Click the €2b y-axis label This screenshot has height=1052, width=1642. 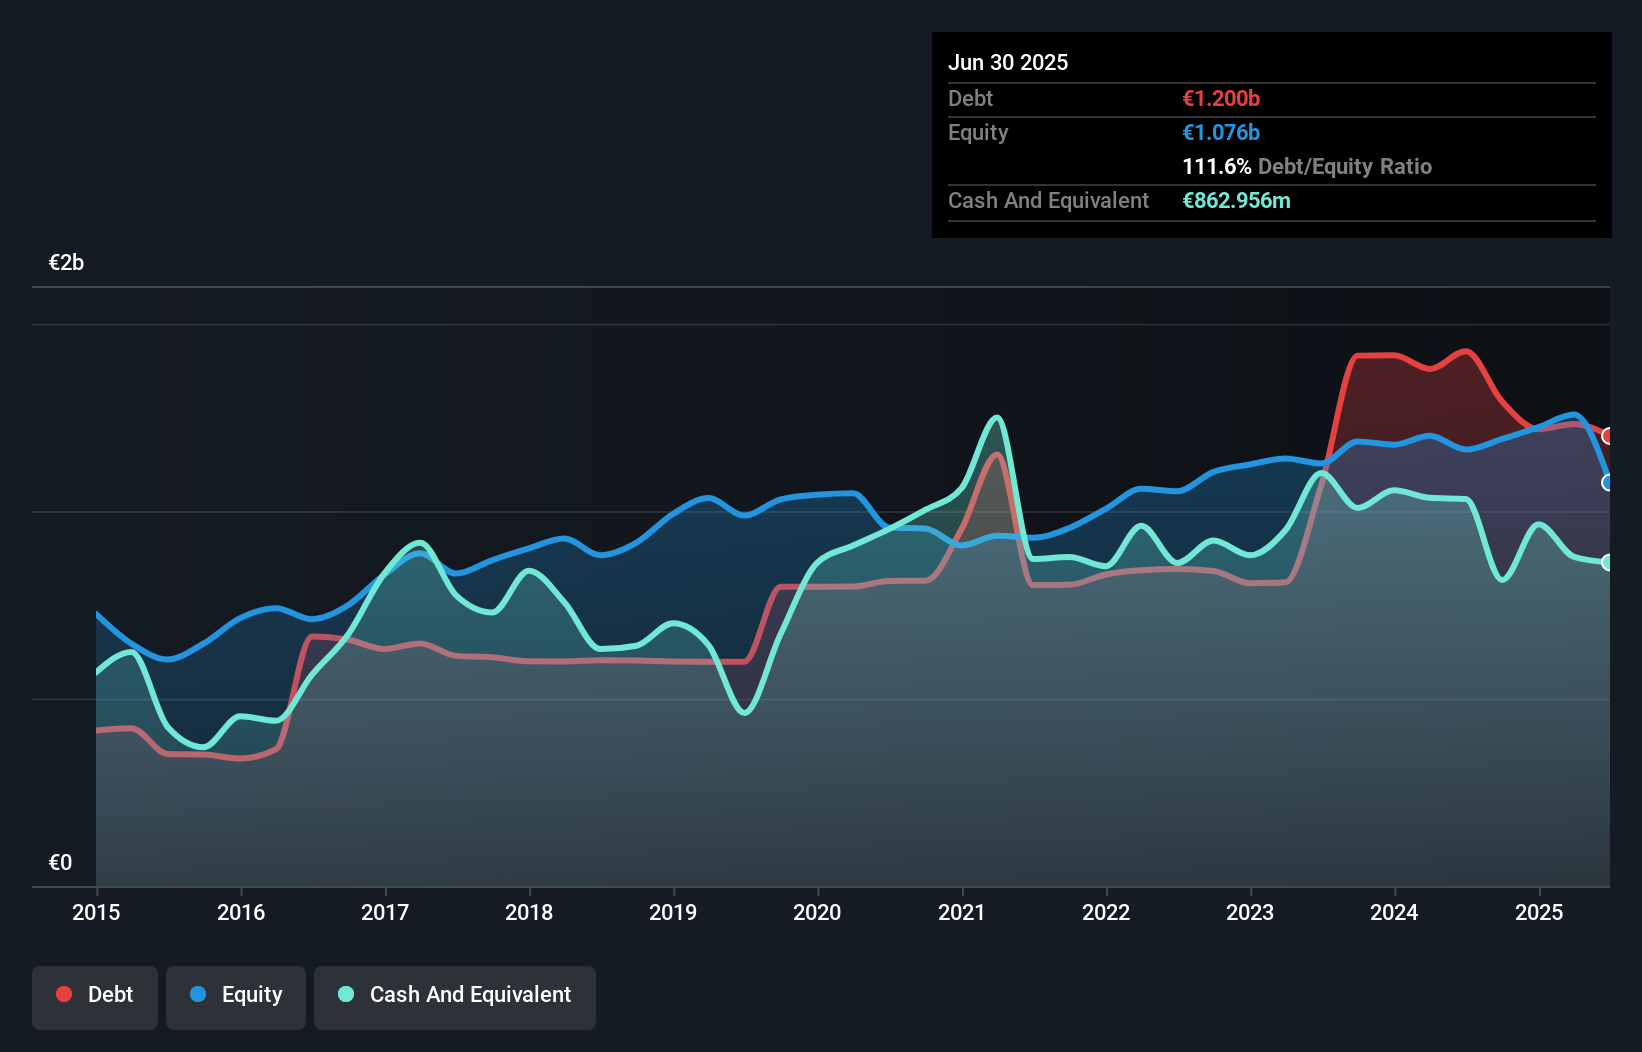pyautogui.click(x=66, y=263)
